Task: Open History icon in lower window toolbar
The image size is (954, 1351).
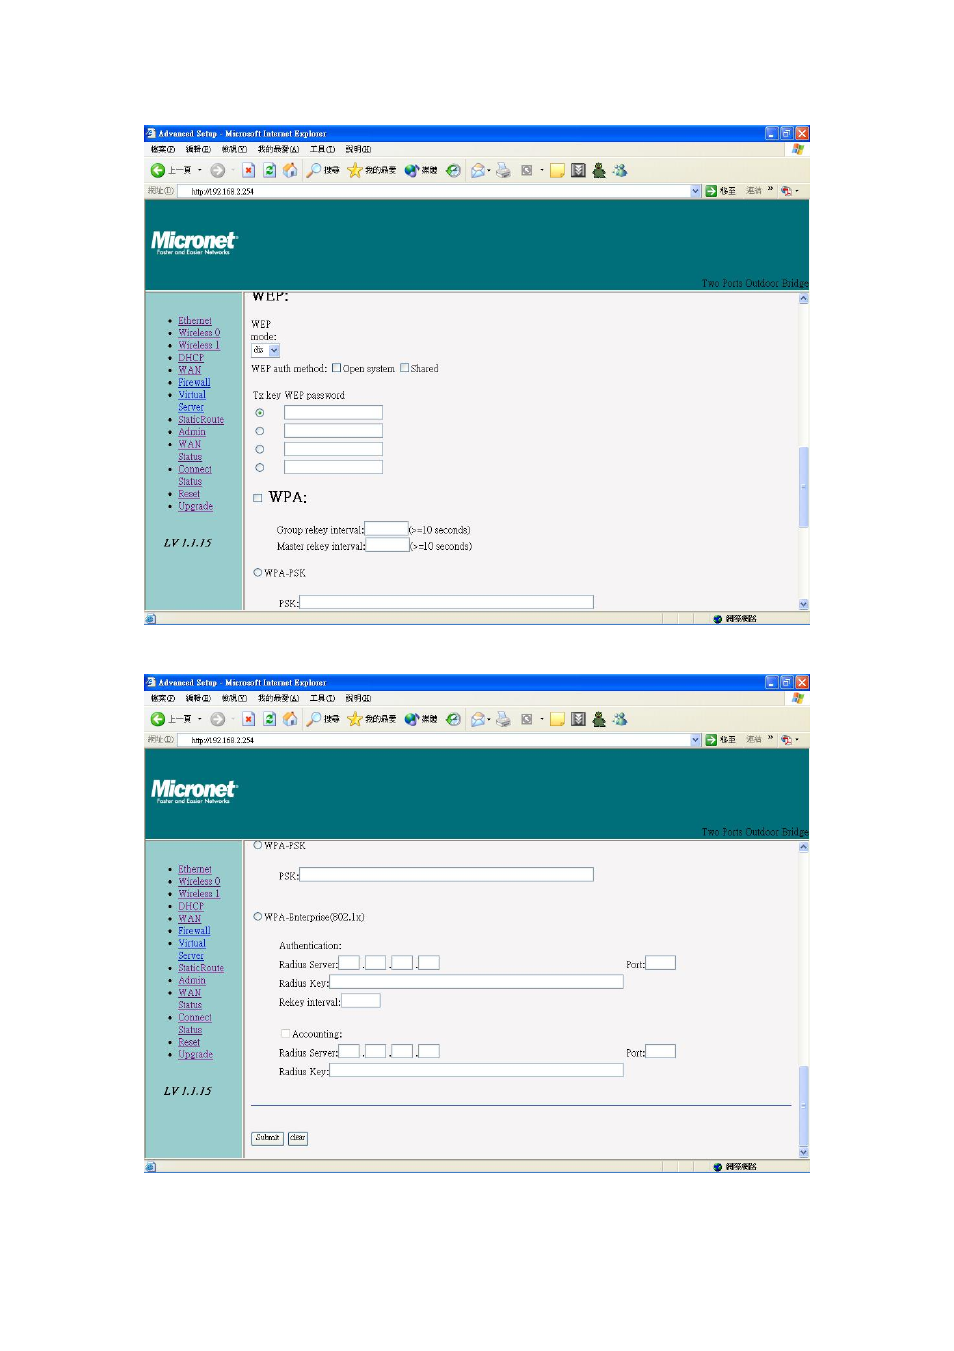Action: [x=453, y=719]
